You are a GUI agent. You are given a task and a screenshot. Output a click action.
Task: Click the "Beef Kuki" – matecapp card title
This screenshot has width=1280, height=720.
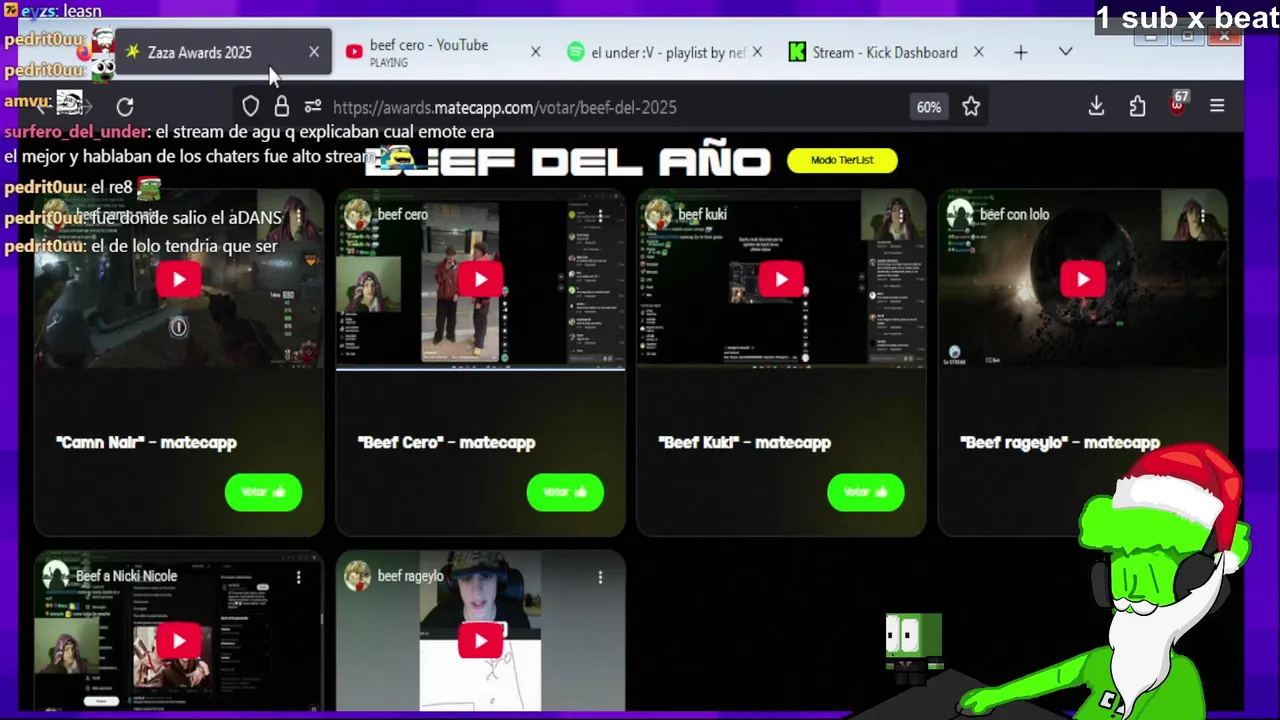[744, 442]
